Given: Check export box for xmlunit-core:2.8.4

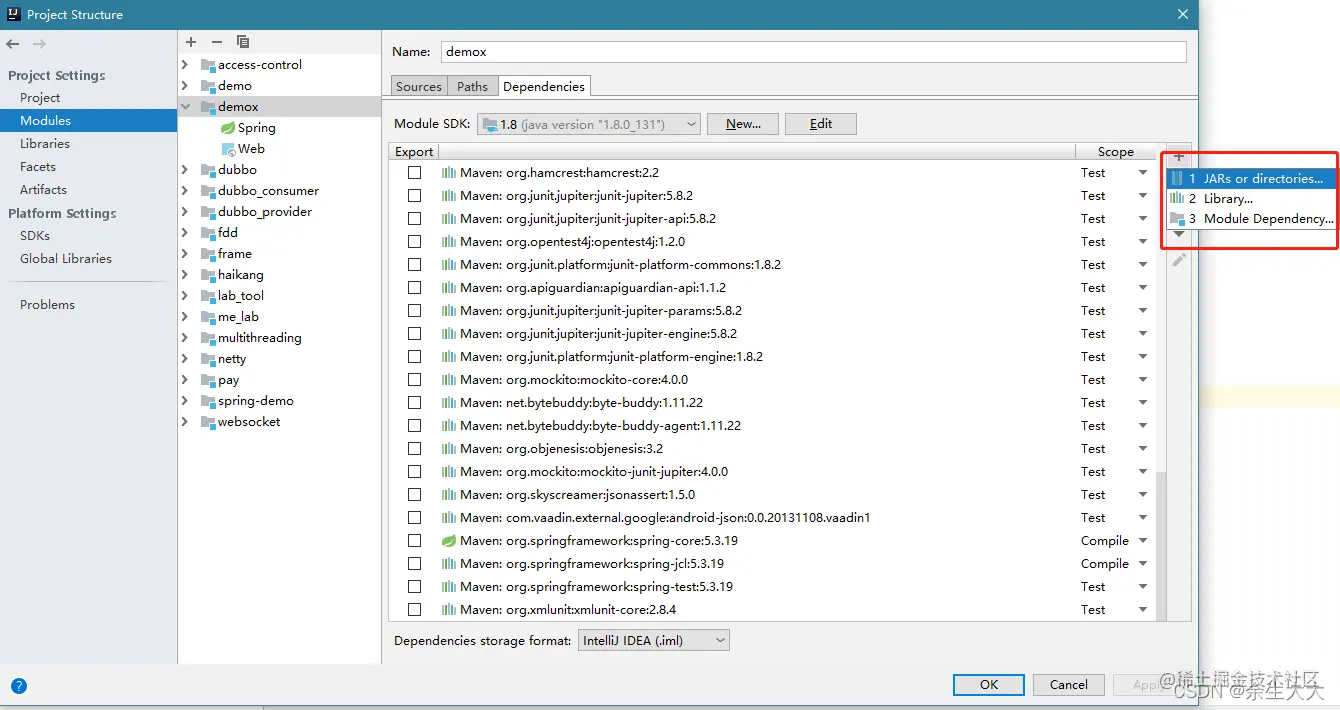Looking at the screenshot, I should [x=414, y=610].
